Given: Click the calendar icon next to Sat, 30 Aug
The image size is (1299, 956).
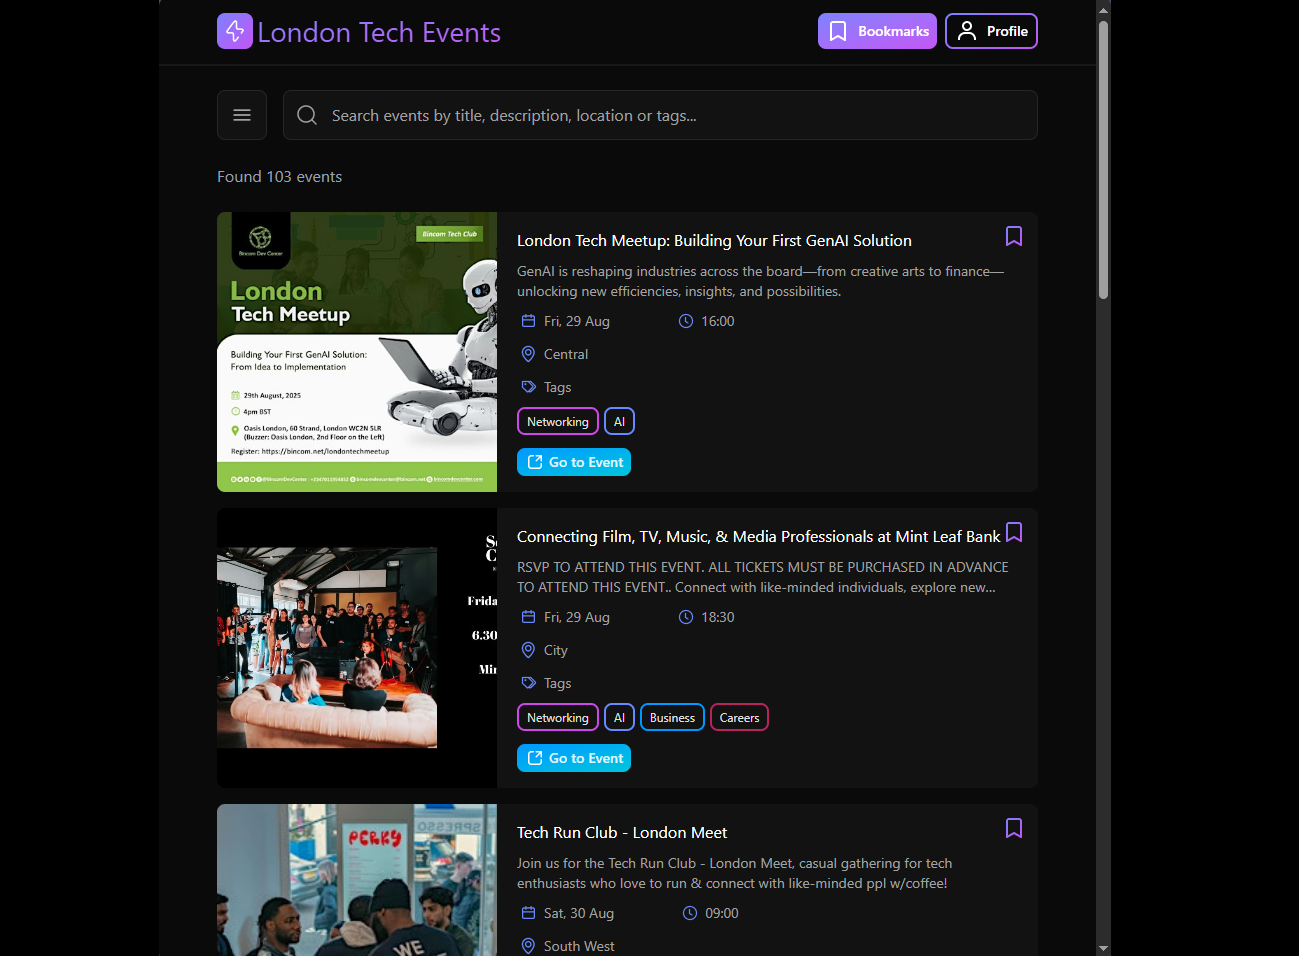Looking at the screenshot, I should pyautogui.click(x=528, y=913).
